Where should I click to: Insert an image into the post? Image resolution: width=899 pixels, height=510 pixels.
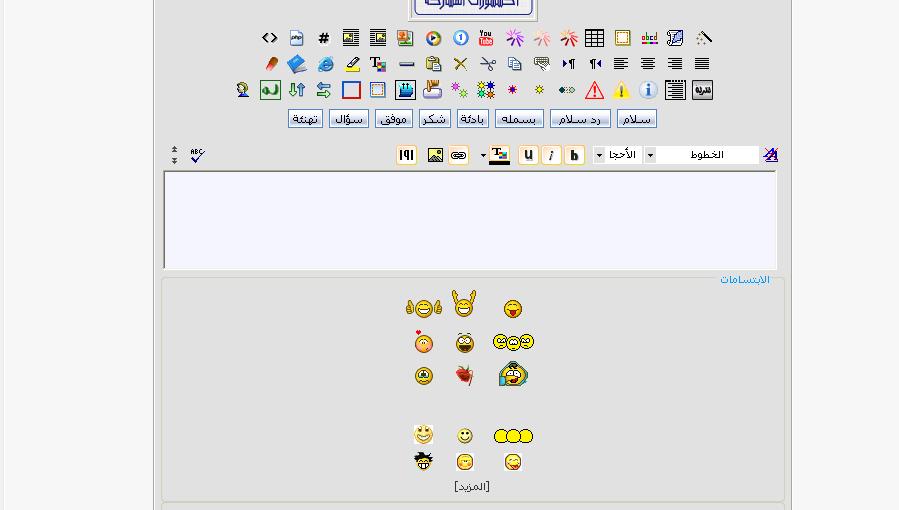pyautogui.click(x=435, y=155)
